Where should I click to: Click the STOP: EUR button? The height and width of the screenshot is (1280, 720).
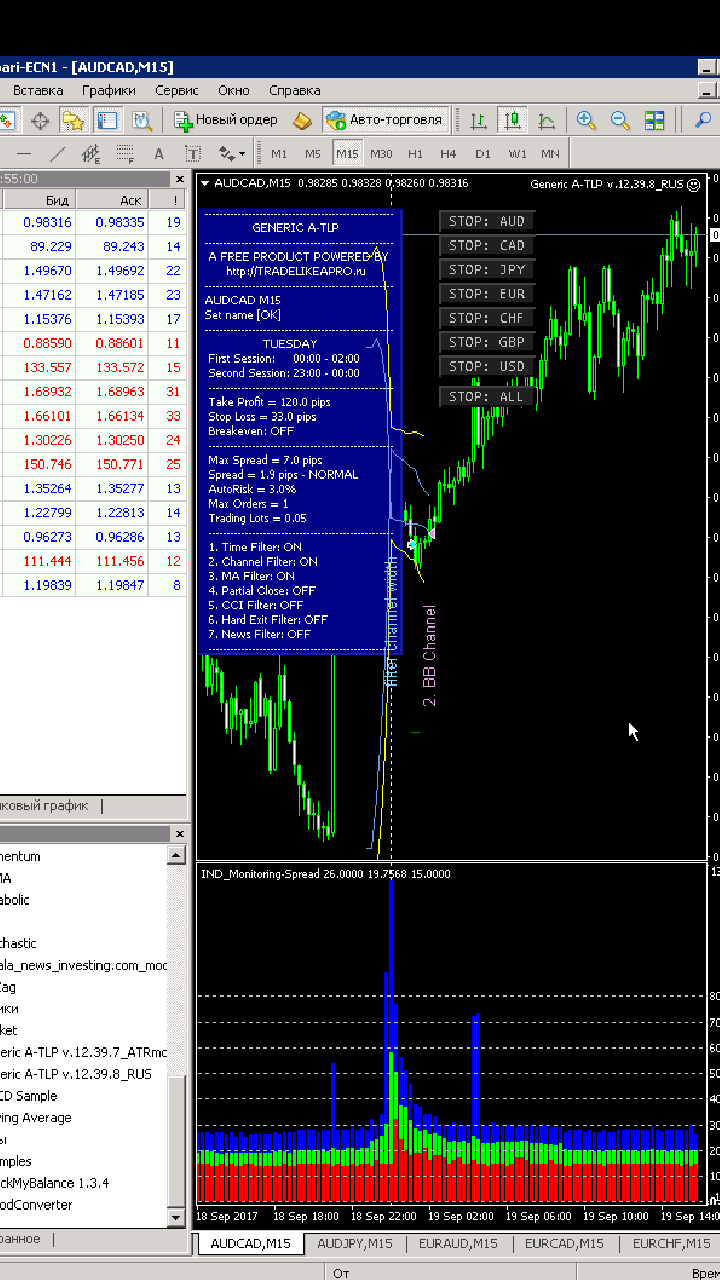point(487,294)
